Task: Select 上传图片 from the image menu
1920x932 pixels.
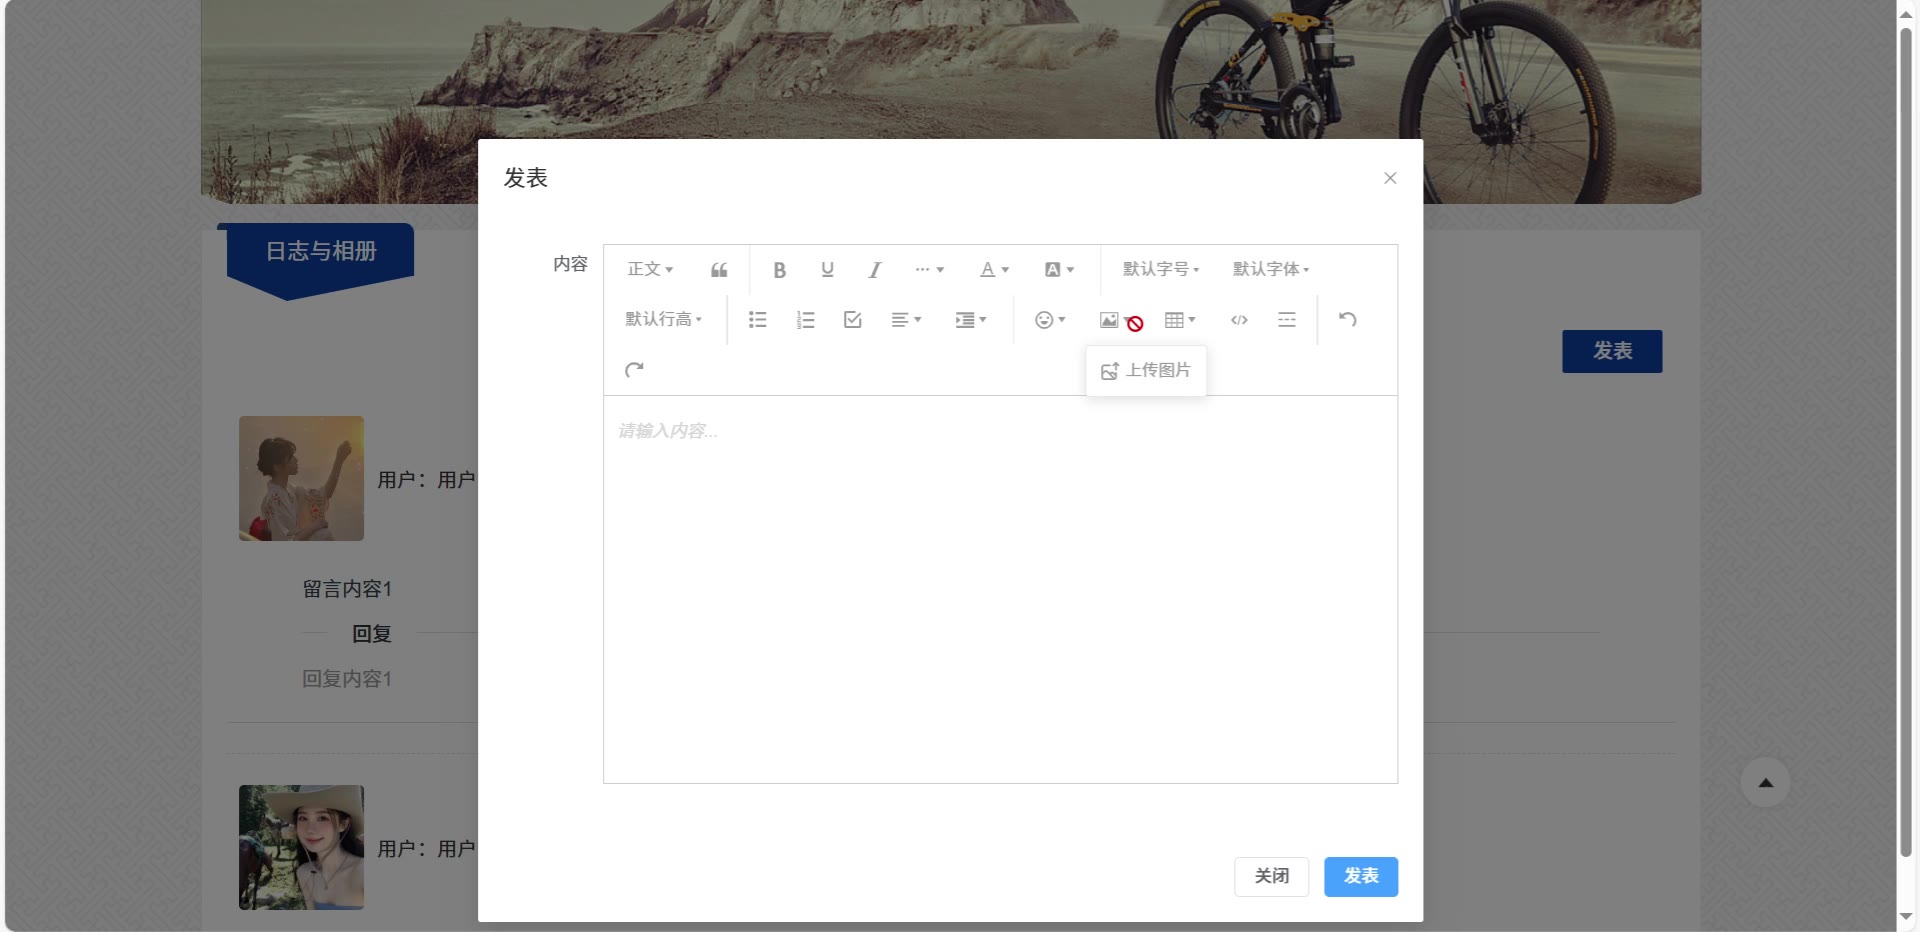Action: tap(1146, 371)
